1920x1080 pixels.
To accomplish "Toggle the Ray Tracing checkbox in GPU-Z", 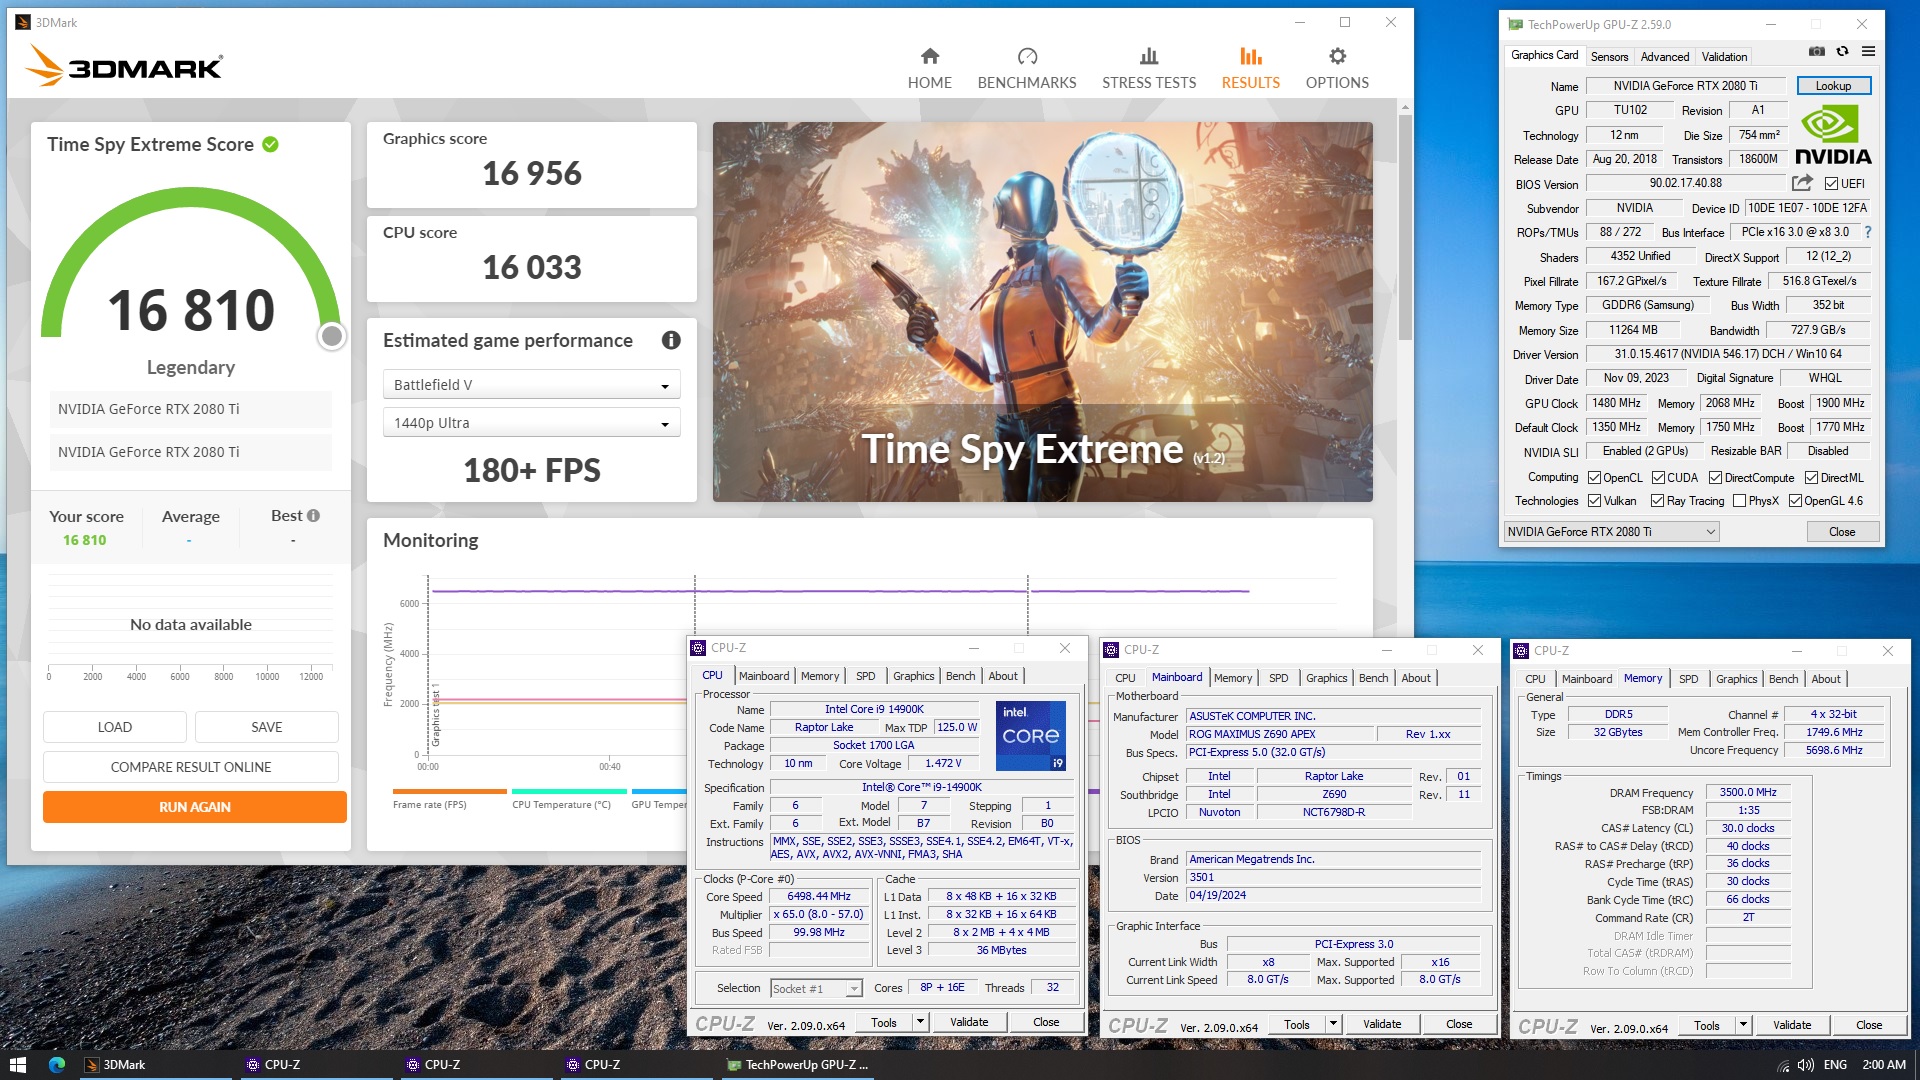I will click(1657, 501).
